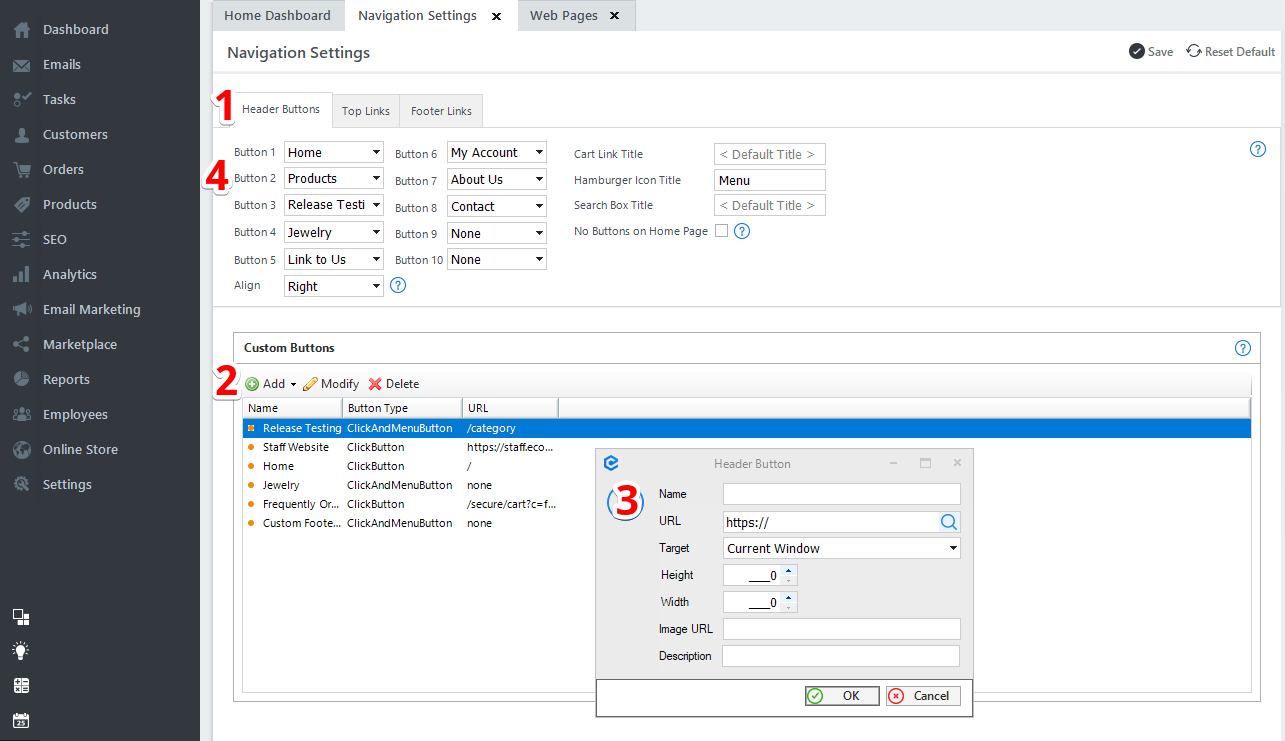Switch to the Web Pages tab
The width and height of the screenshot is (1285, 741).
click(576, 16)
